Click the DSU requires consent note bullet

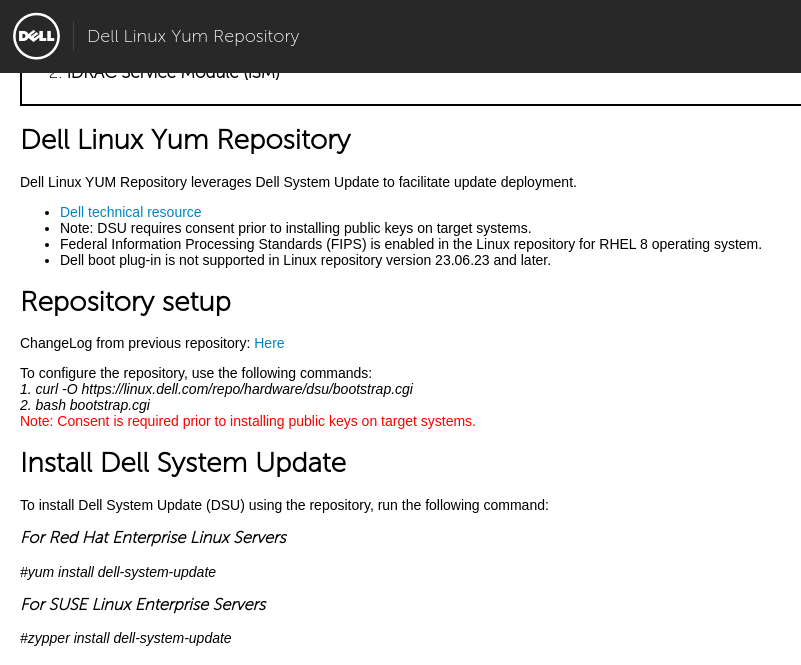tap(296, 228)
